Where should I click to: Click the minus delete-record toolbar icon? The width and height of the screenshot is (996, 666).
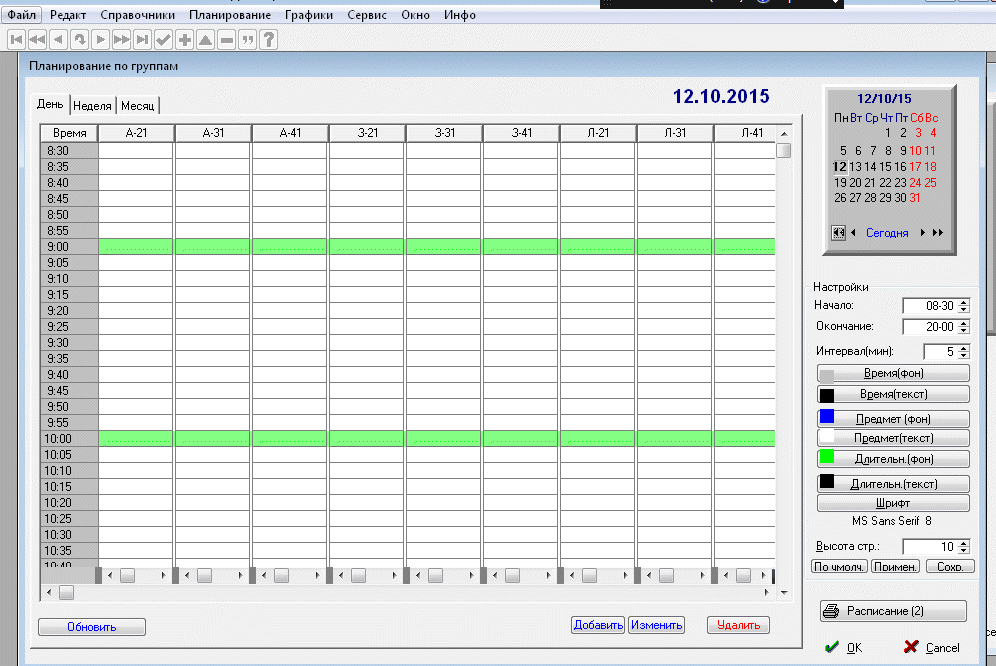[x=227, y=40]
